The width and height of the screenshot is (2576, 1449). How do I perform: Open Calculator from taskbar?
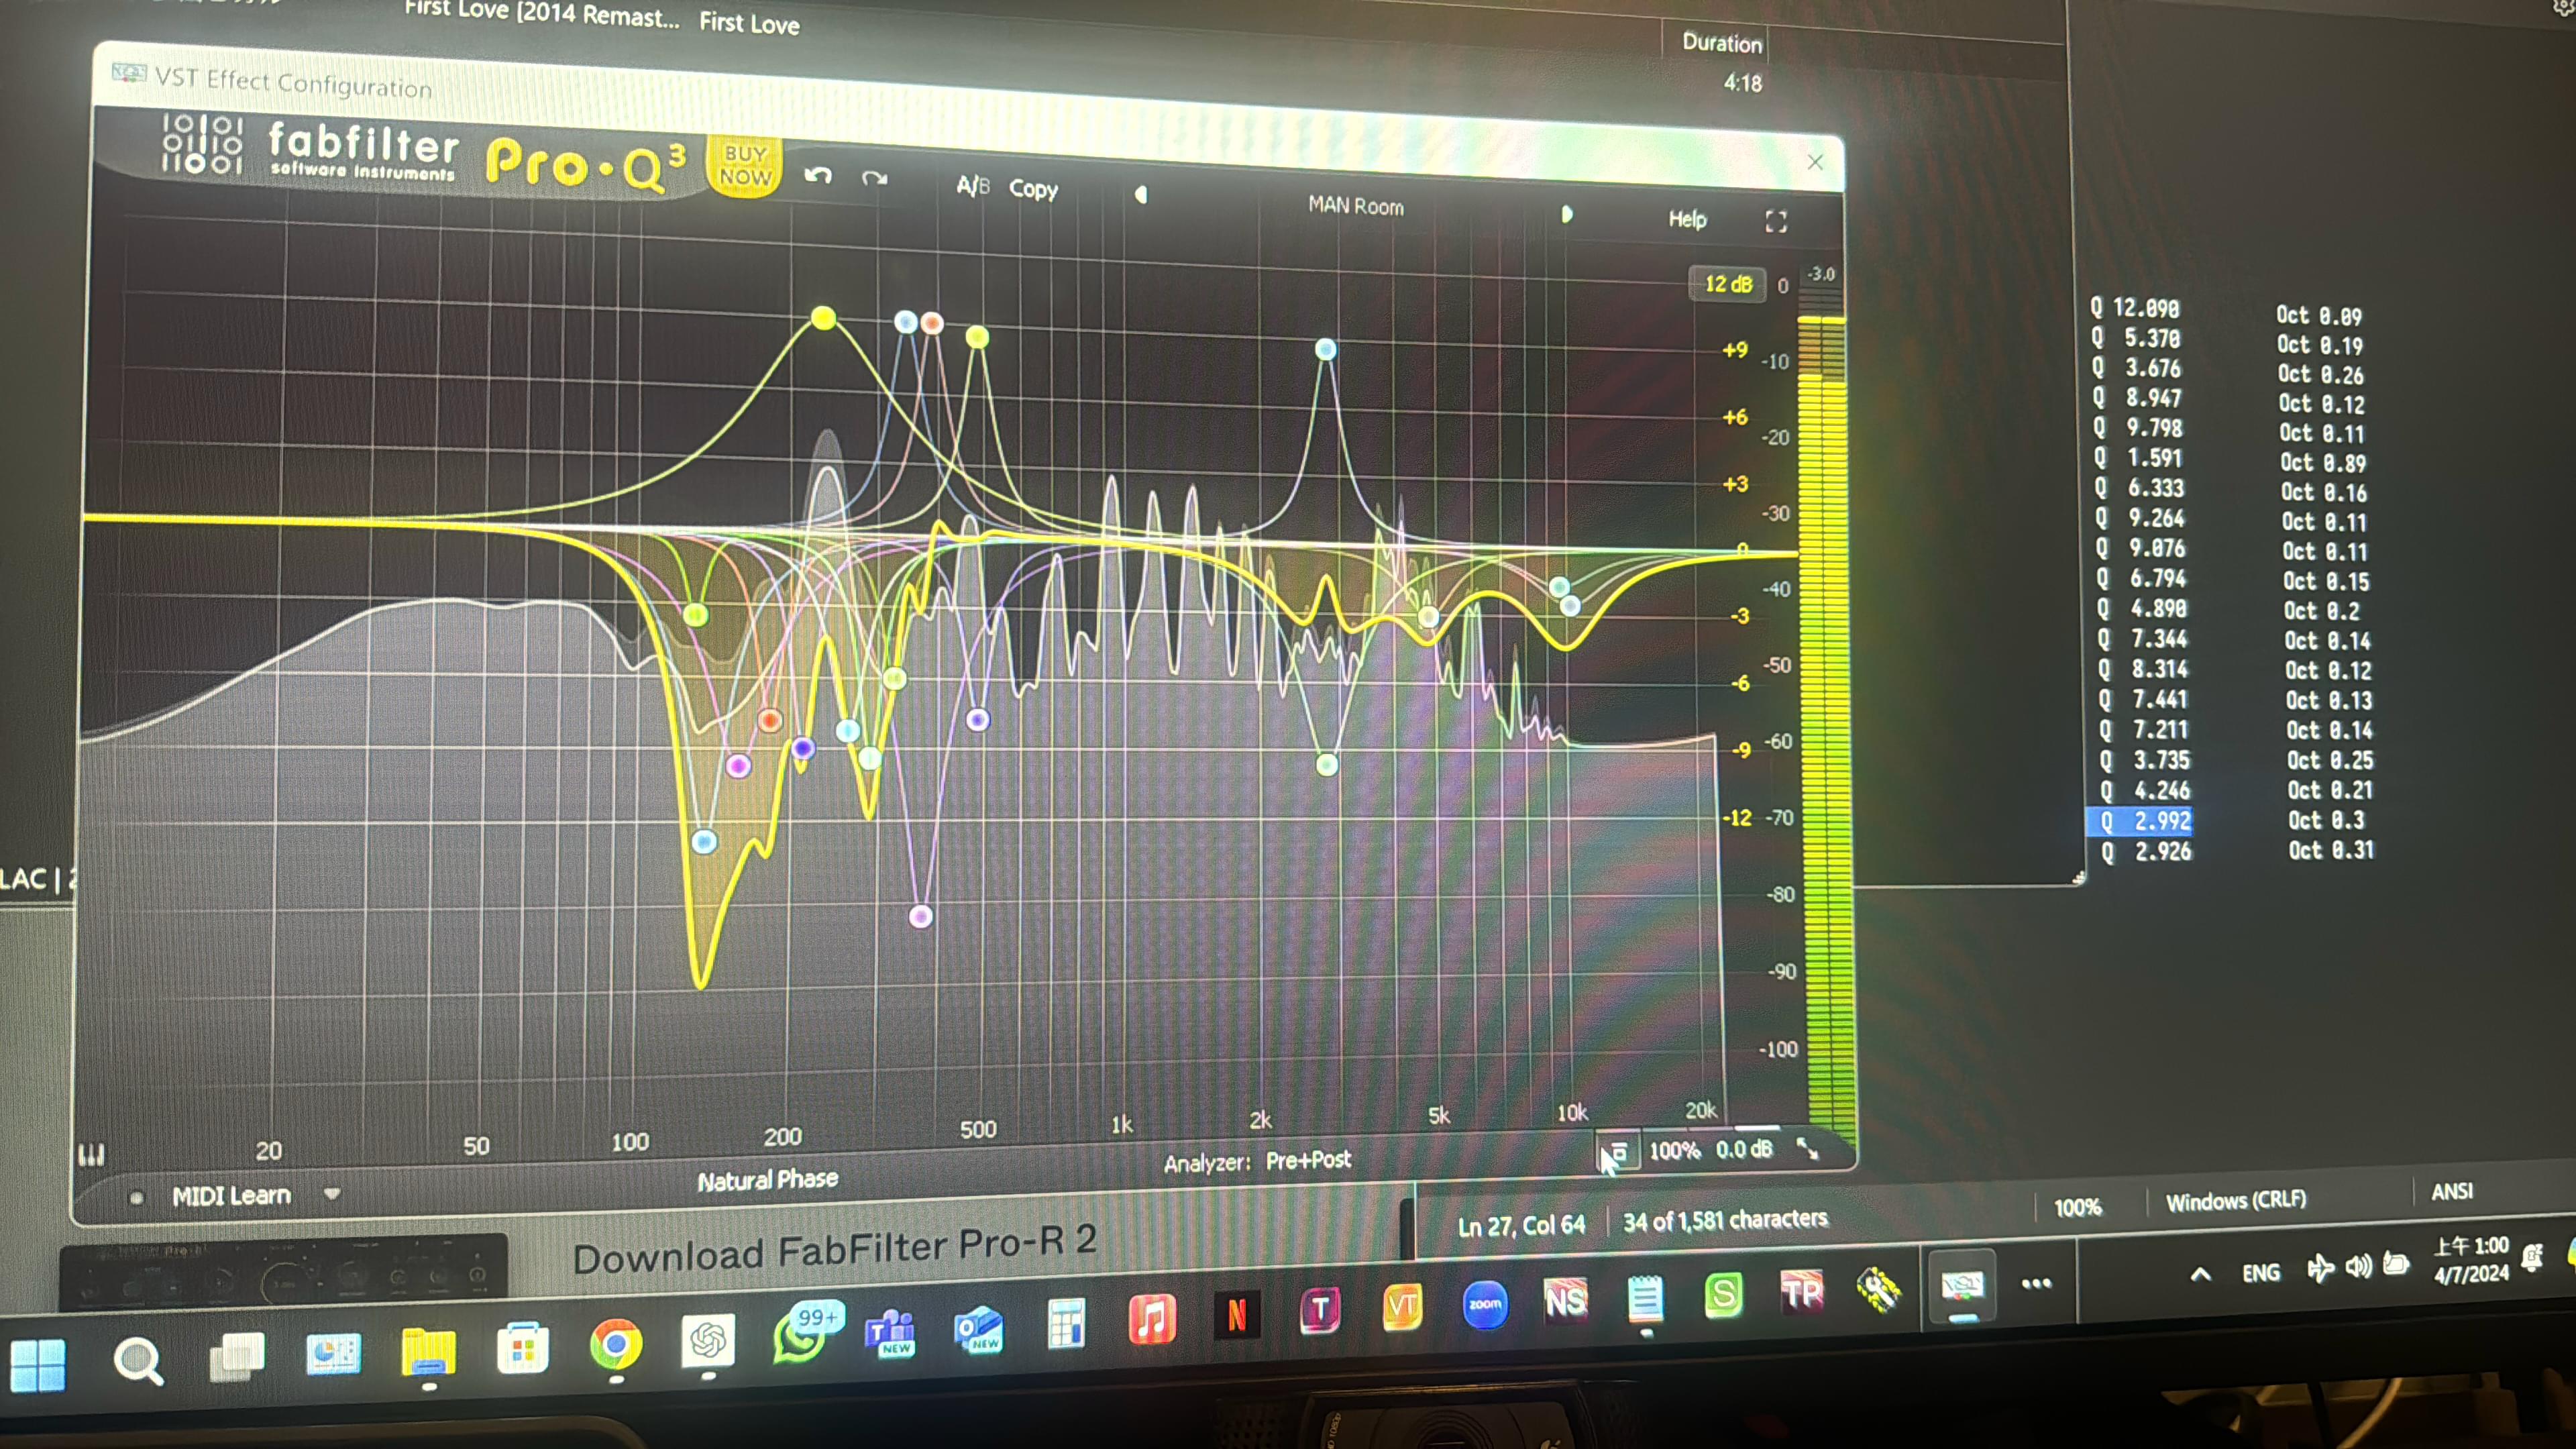click(x=1066, y=1324)
